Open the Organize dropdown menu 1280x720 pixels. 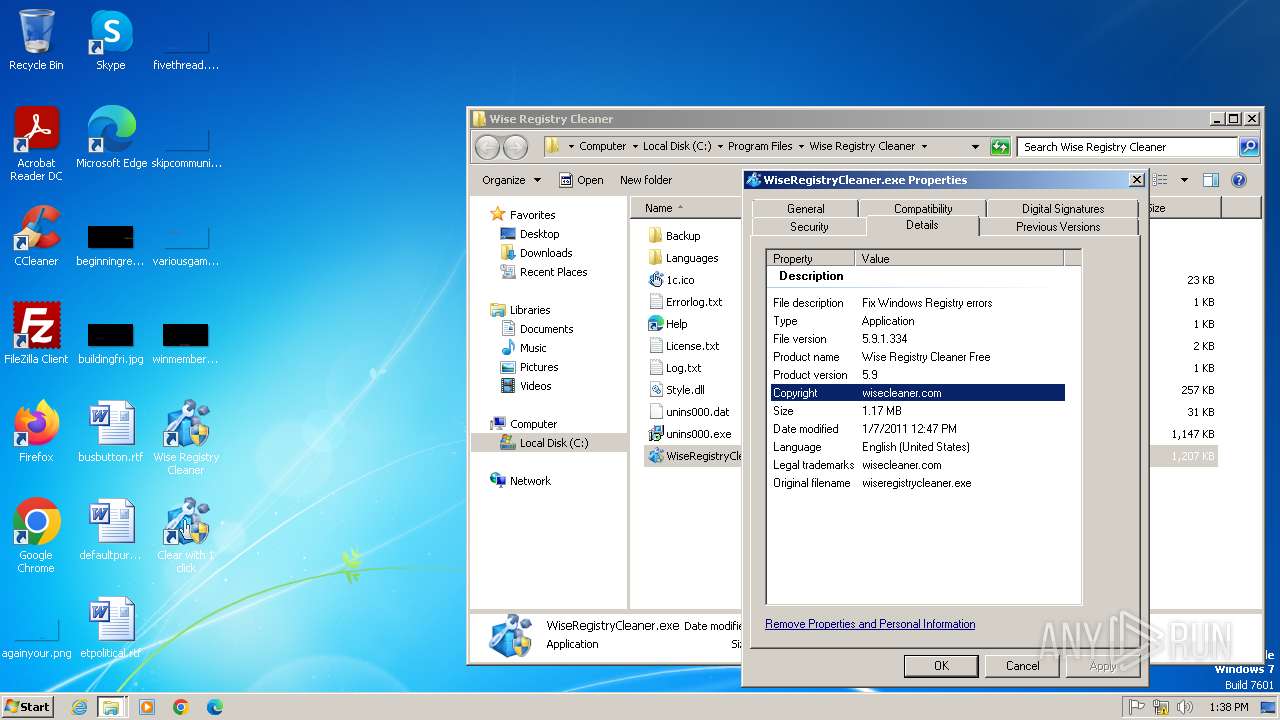pyautogui.click(x=511, y=180)
